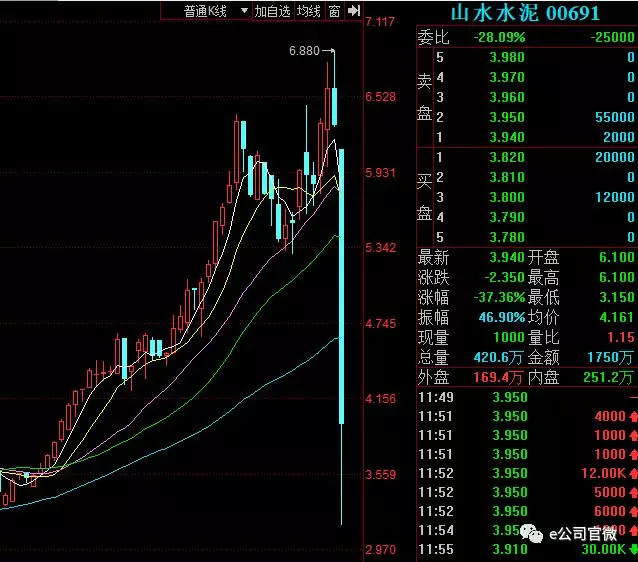Click the green down arrow beside 30.00K trade
Image resolution: width=638 pixels, height=562 pixels.
(632, 550)
